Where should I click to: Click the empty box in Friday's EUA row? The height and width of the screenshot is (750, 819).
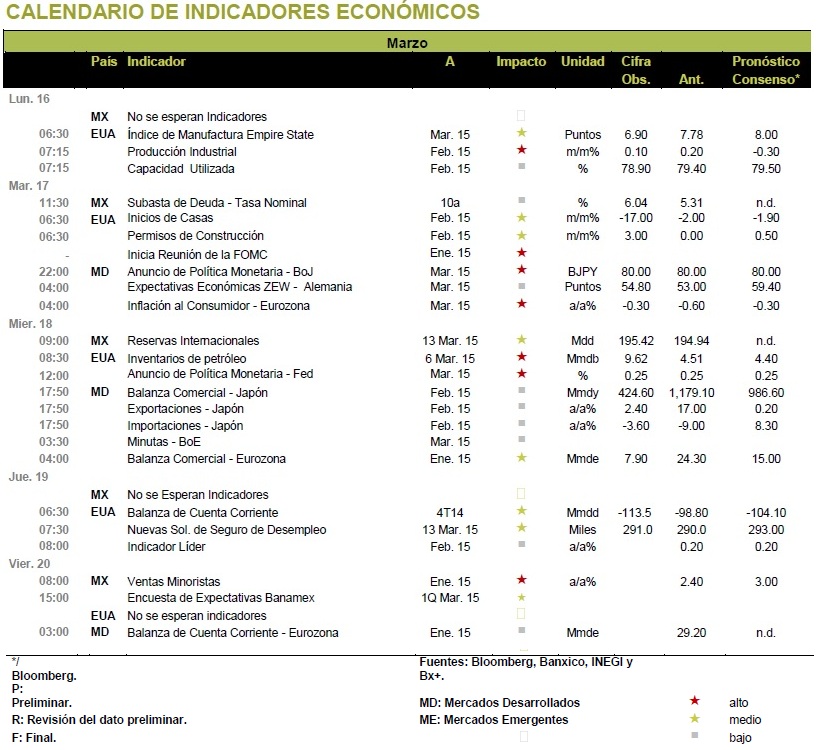[521, 614]
